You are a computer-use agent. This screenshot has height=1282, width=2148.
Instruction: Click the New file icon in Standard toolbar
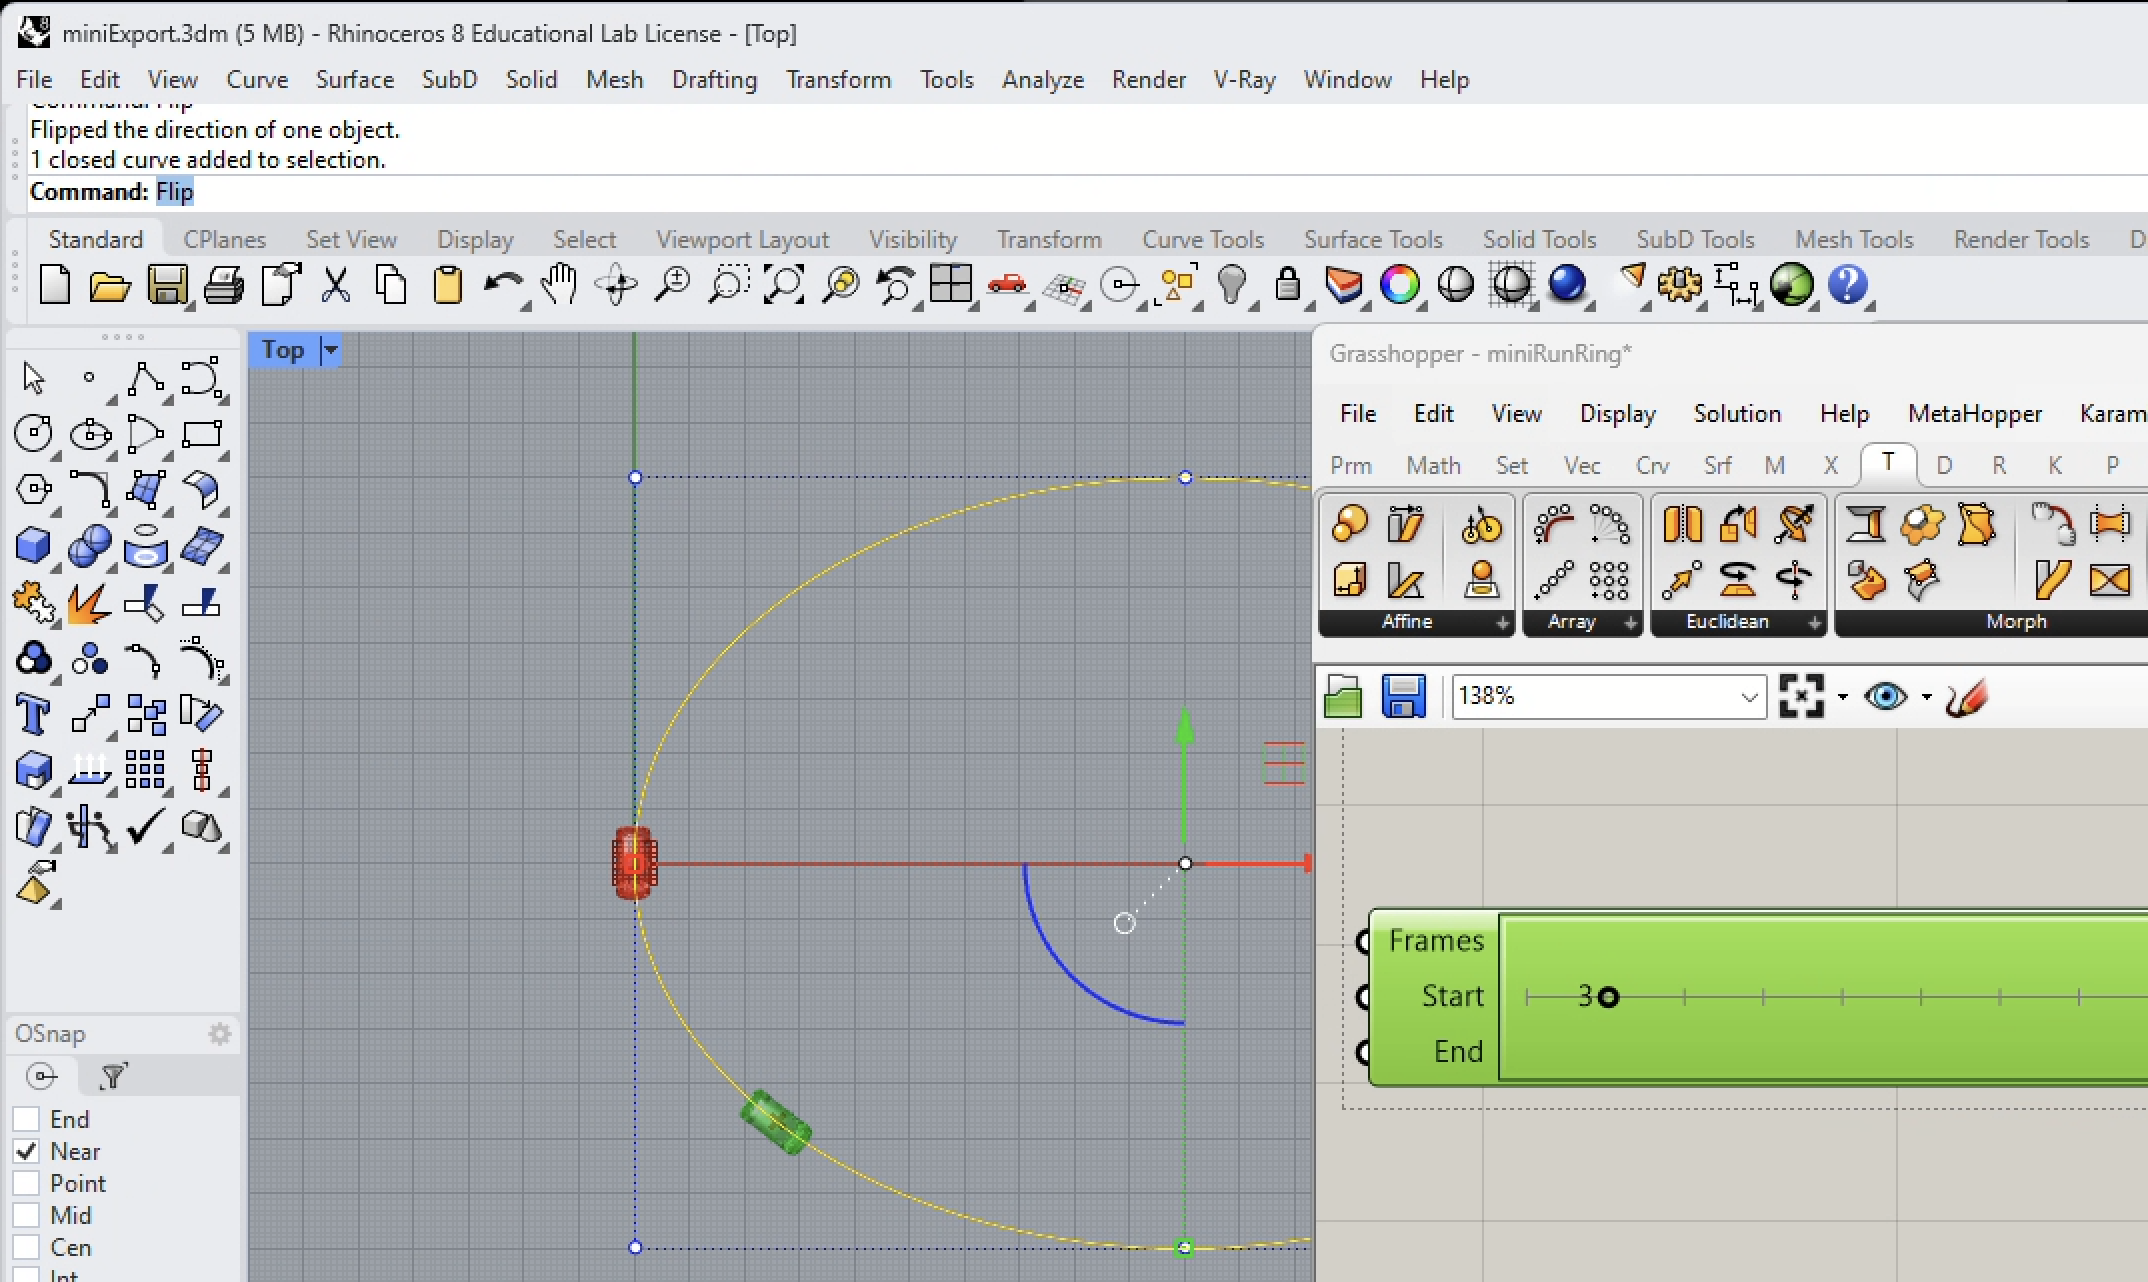(x=55, y=285)
